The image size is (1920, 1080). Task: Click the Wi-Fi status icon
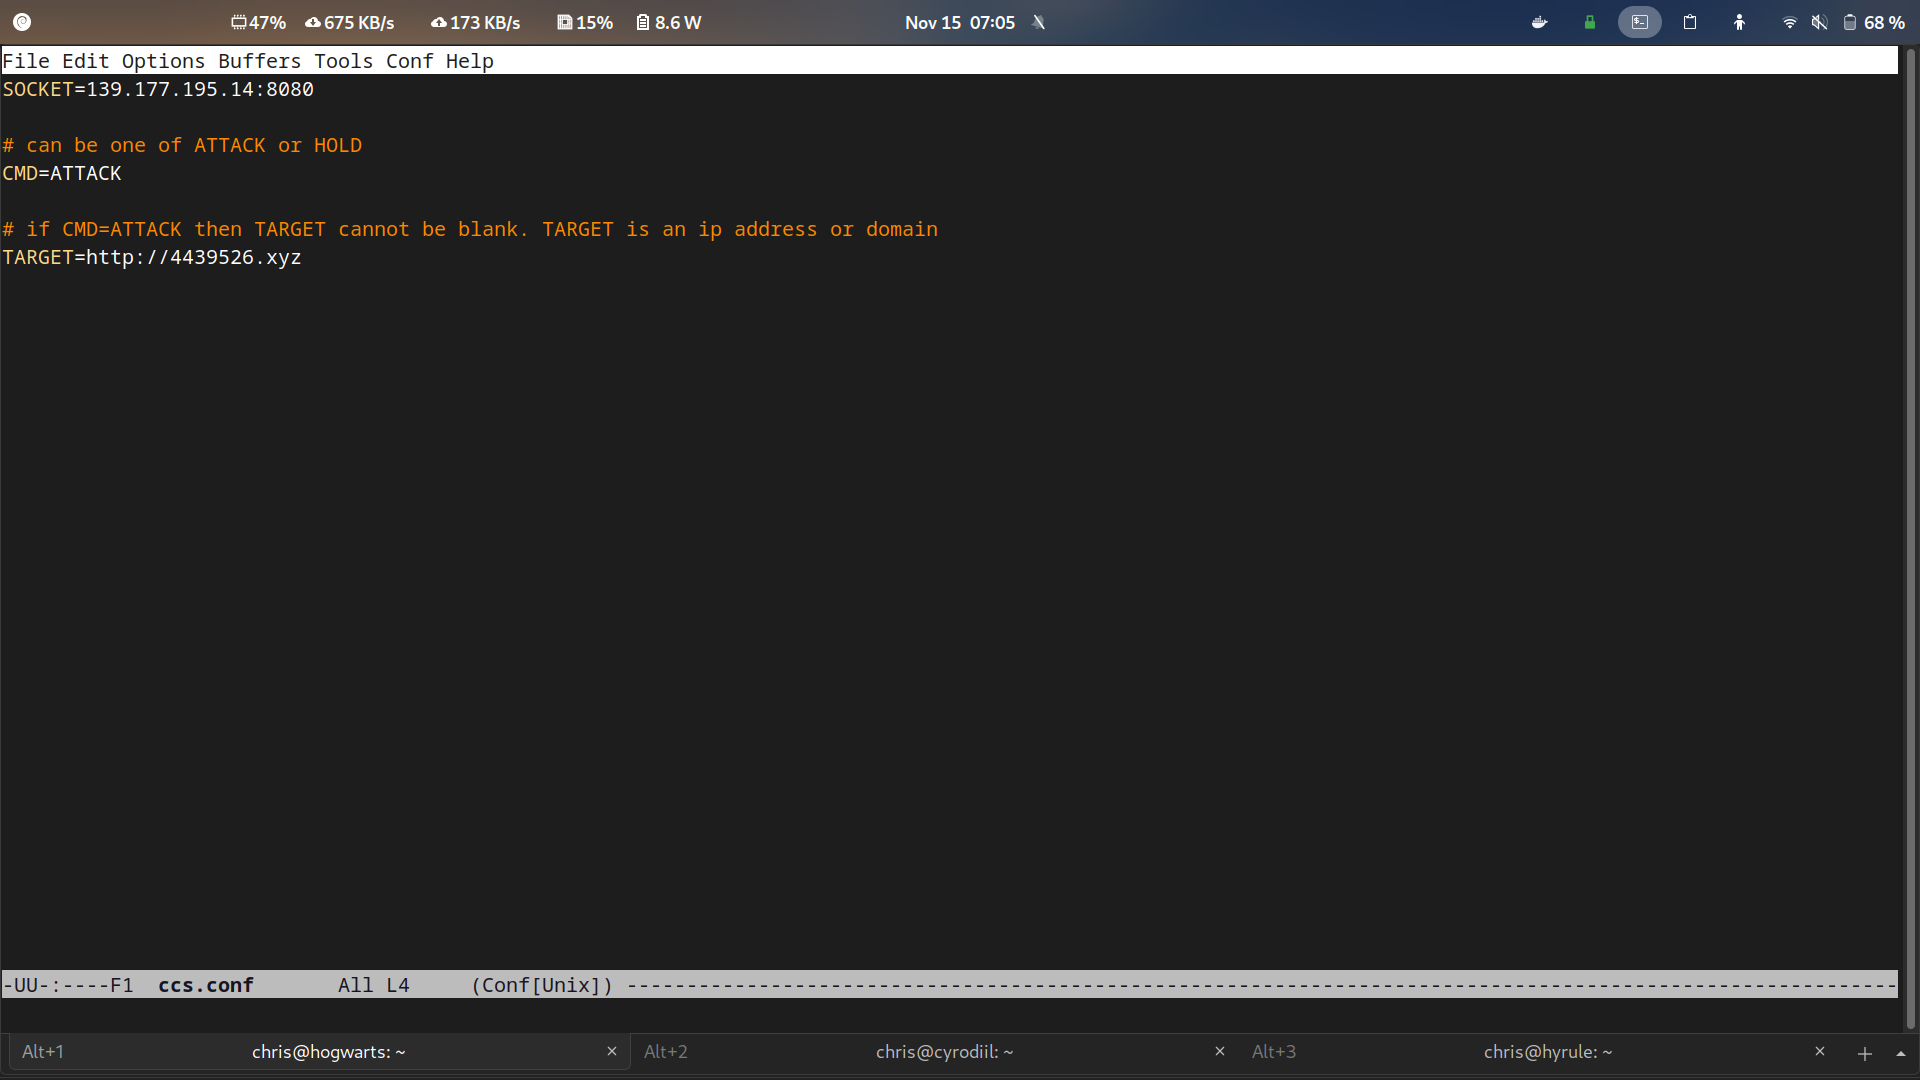click(1789, 22)
